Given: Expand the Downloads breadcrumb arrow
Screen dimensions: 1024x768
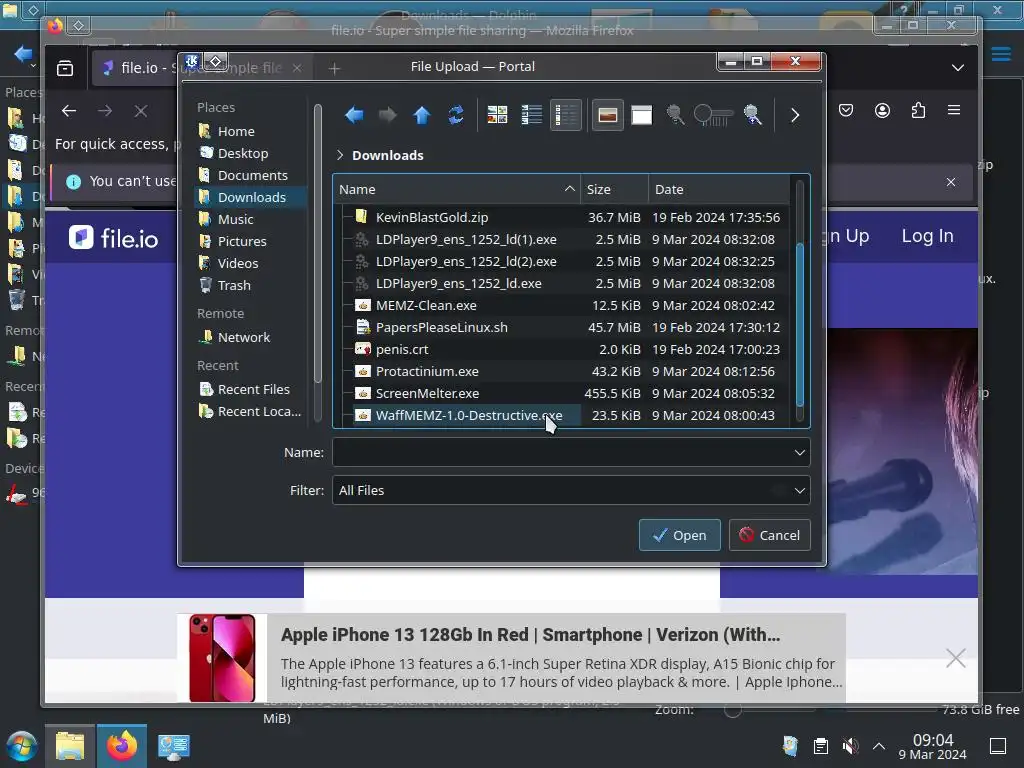Looking at the screenshot, I should coord(340,155).
